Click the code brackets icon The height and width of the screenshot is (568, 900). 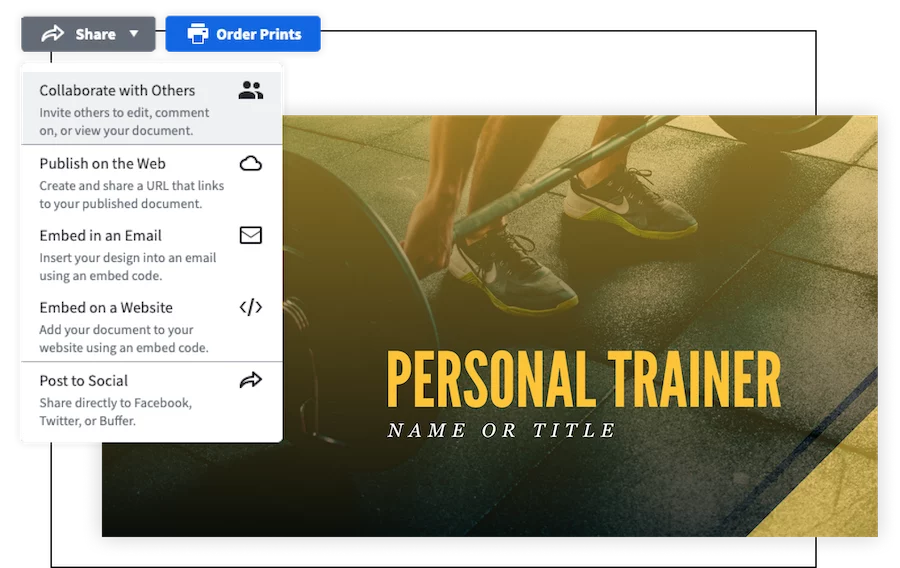pos(251,308)
